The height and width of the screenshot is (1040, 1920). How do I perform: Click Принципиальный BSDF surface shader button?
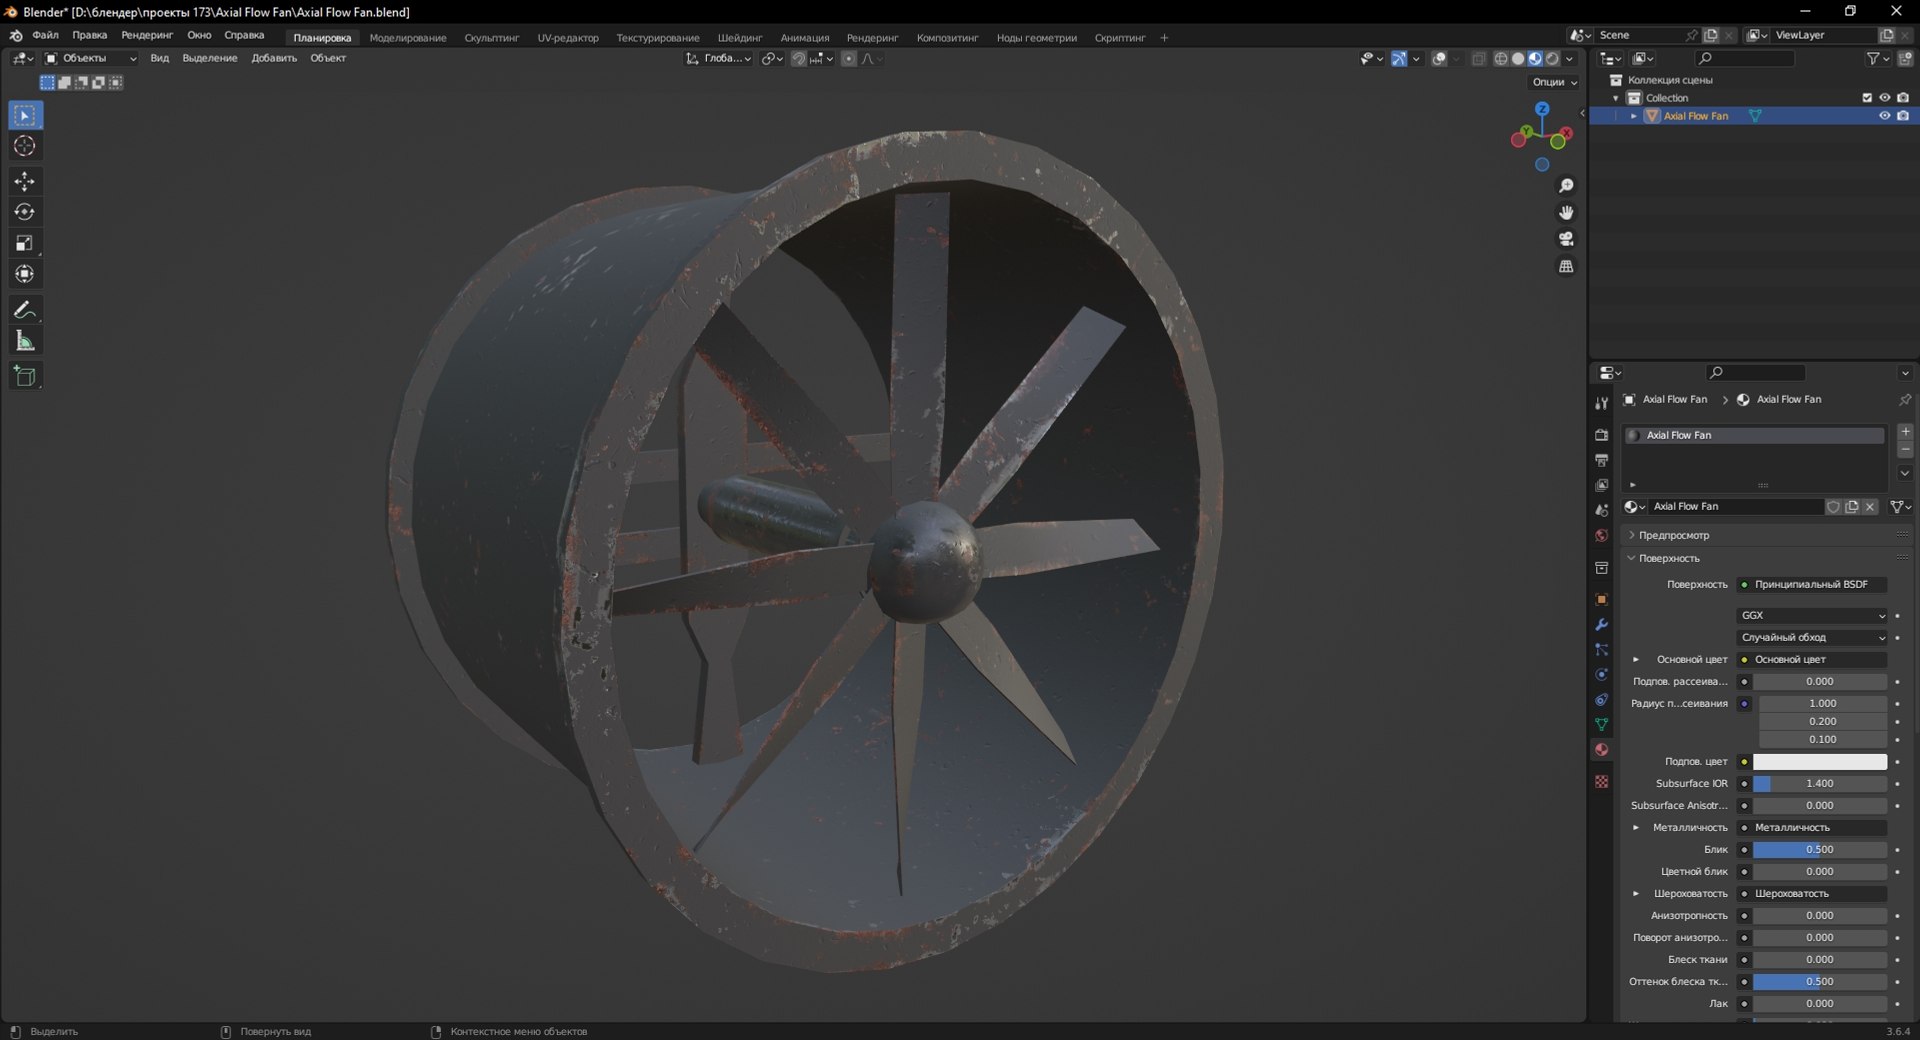pos(1812,584)
